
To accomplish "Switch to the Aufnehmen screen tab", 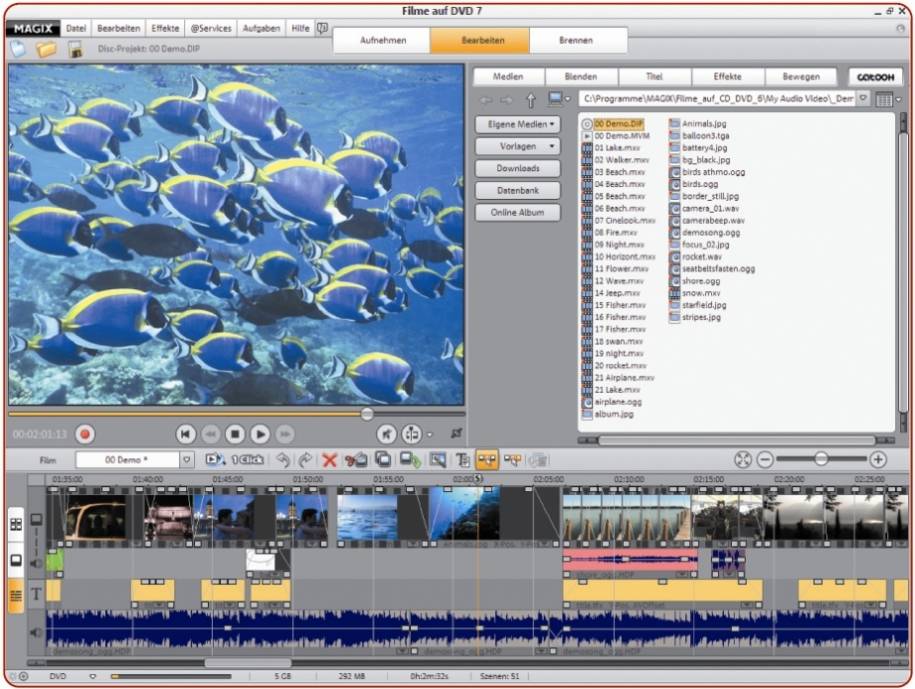I will tap(383, 40).
